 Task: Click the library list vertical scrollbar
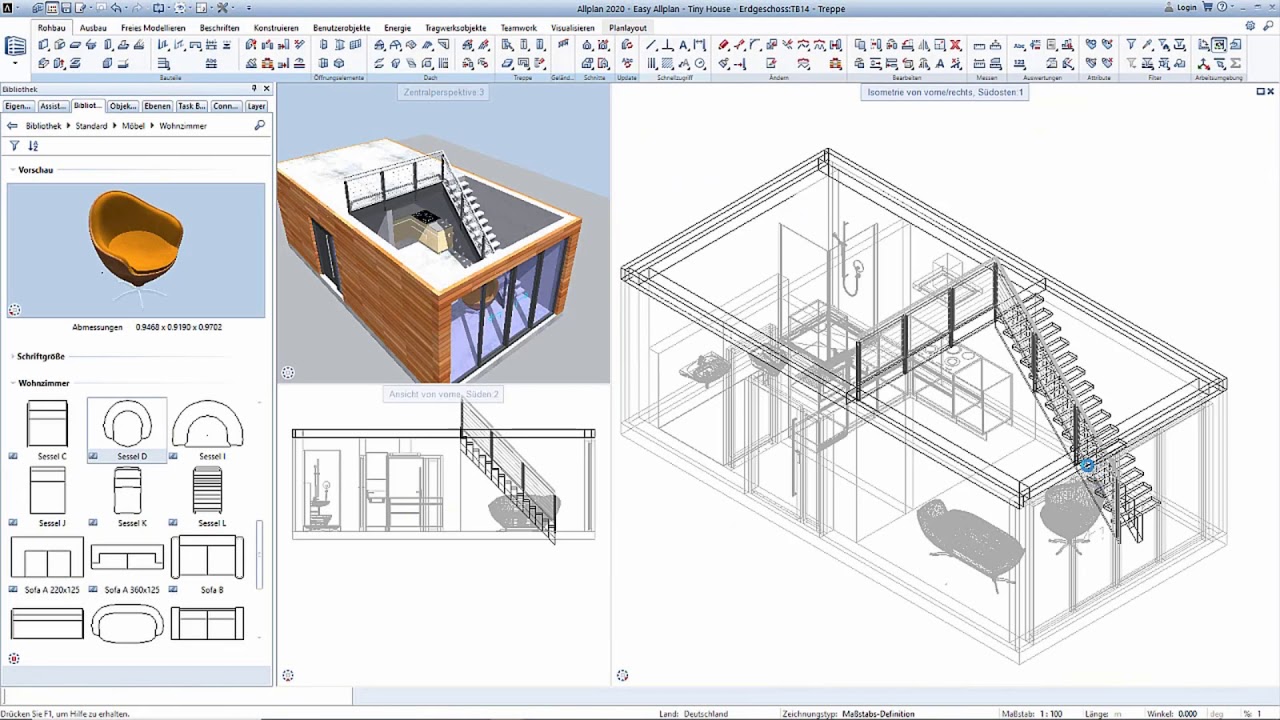pyautogui.click(x=260, y=555)
